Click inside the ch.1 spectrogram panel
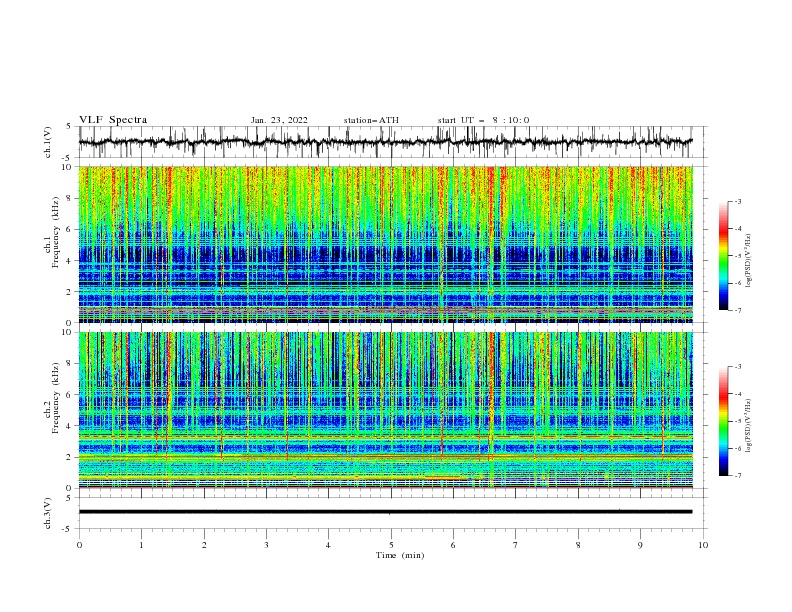The height and width of the screenshot is (612, 792). tap(385, 244)
